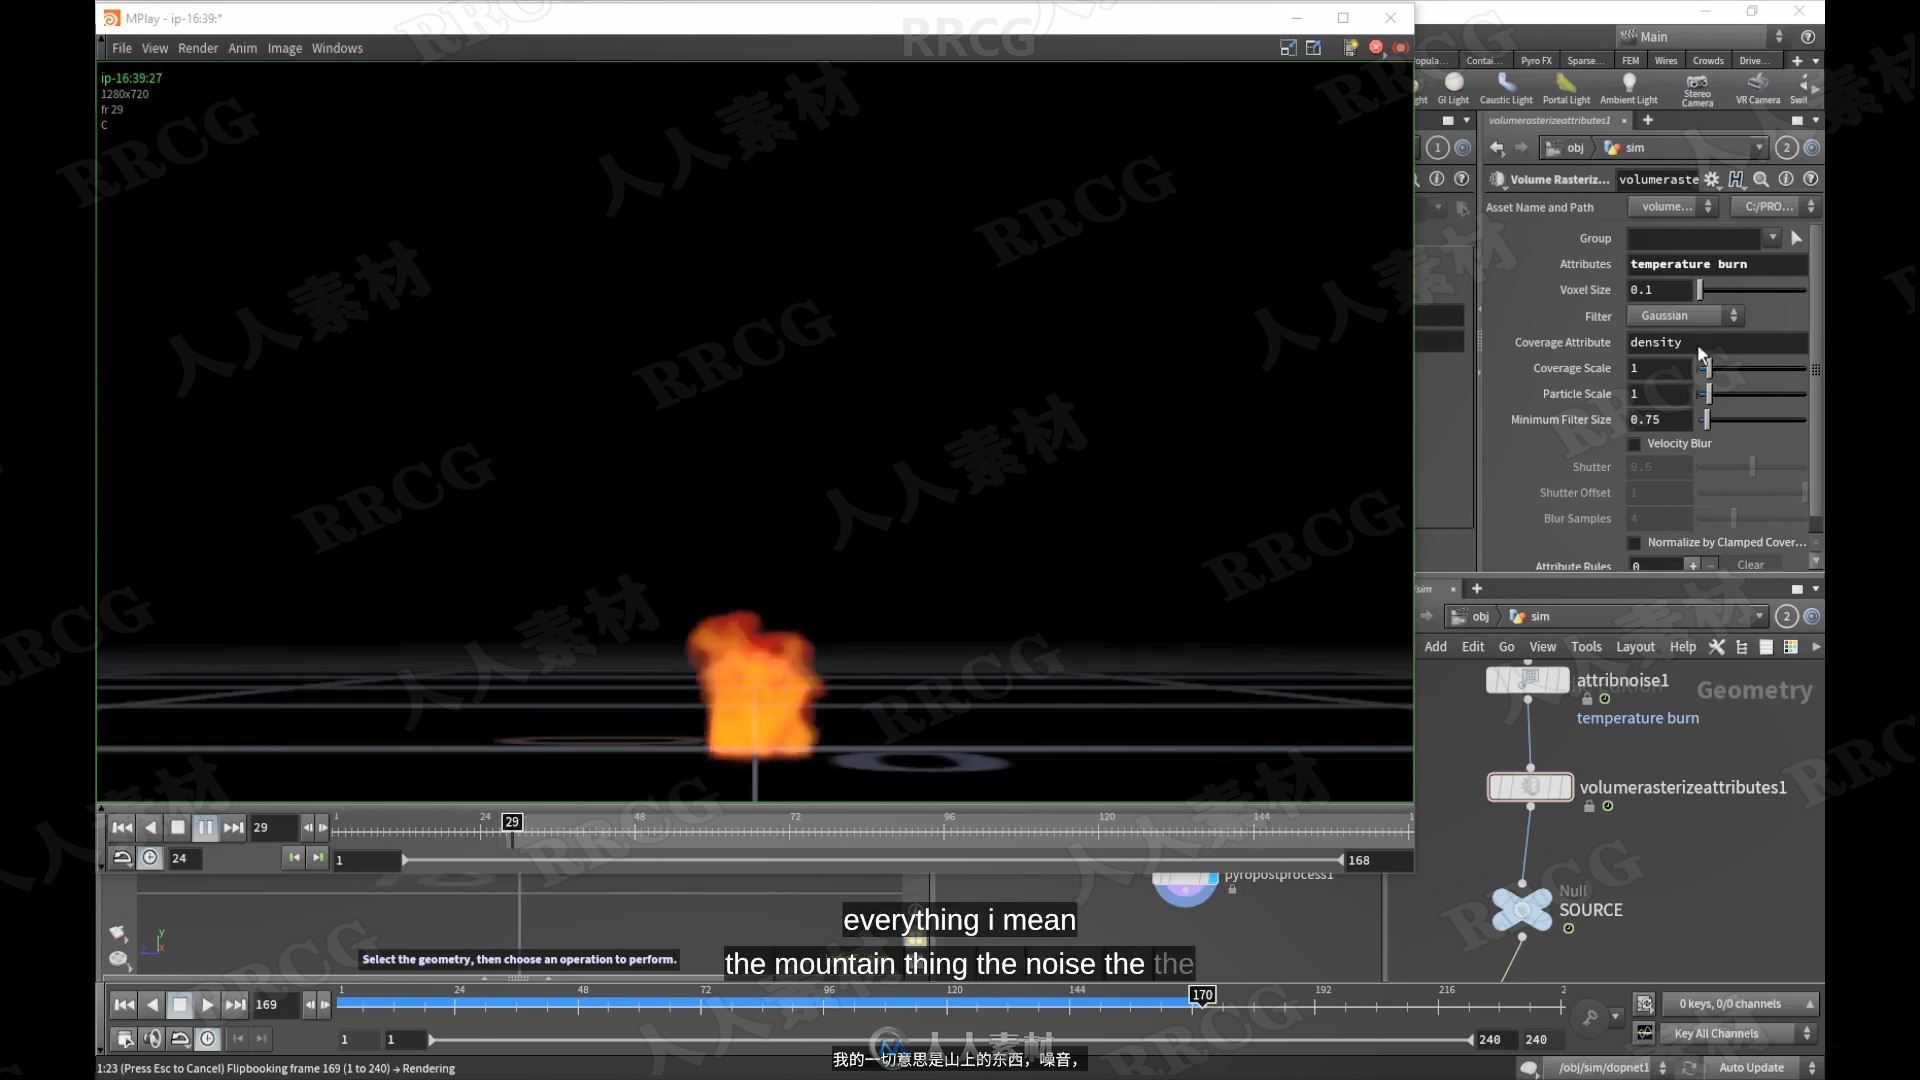Image resolution: width=1920 pixels, height=1080 pixels.
Task: Open network editor Tools menu
Action: pos(1586,647)
